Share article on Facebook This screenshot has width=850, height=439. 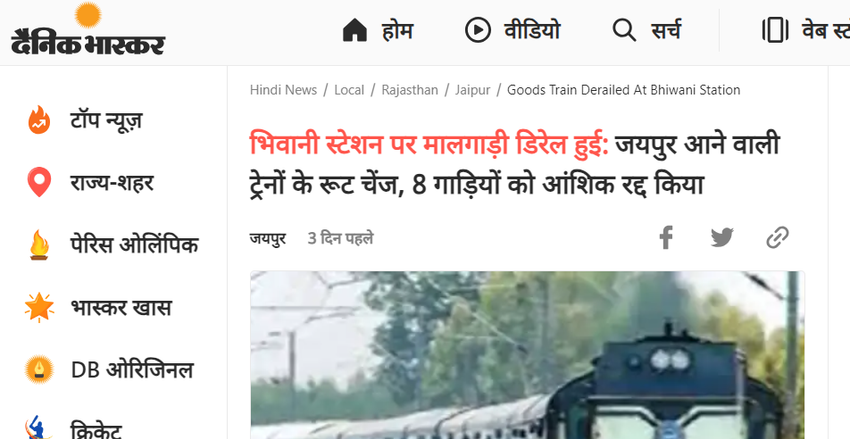[x=666, y=237]
